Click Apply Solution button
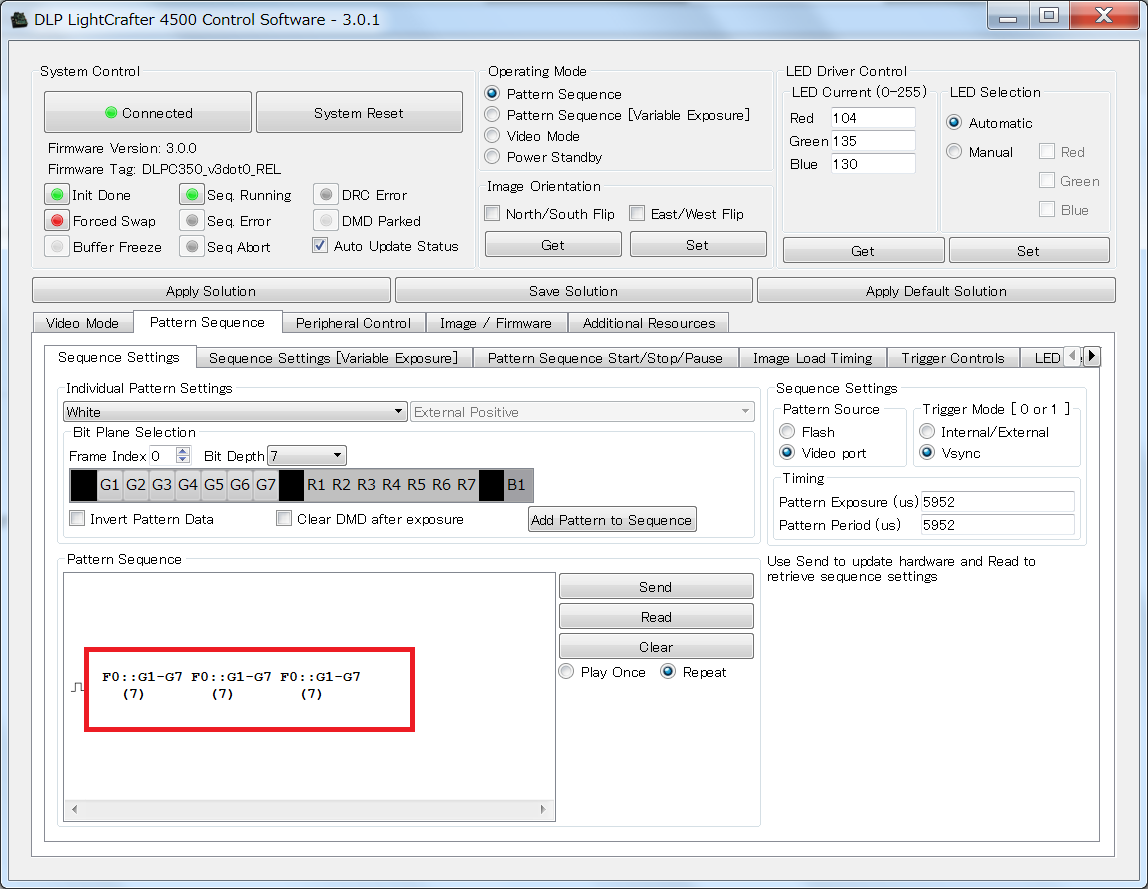The image size is (1148, 889). [211, 291]
